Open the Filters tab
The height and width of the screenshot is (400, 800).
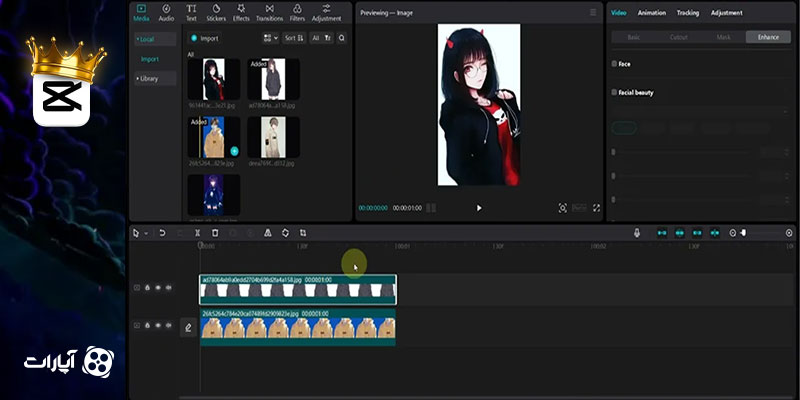pyautogui.click(x=297, y=13)
